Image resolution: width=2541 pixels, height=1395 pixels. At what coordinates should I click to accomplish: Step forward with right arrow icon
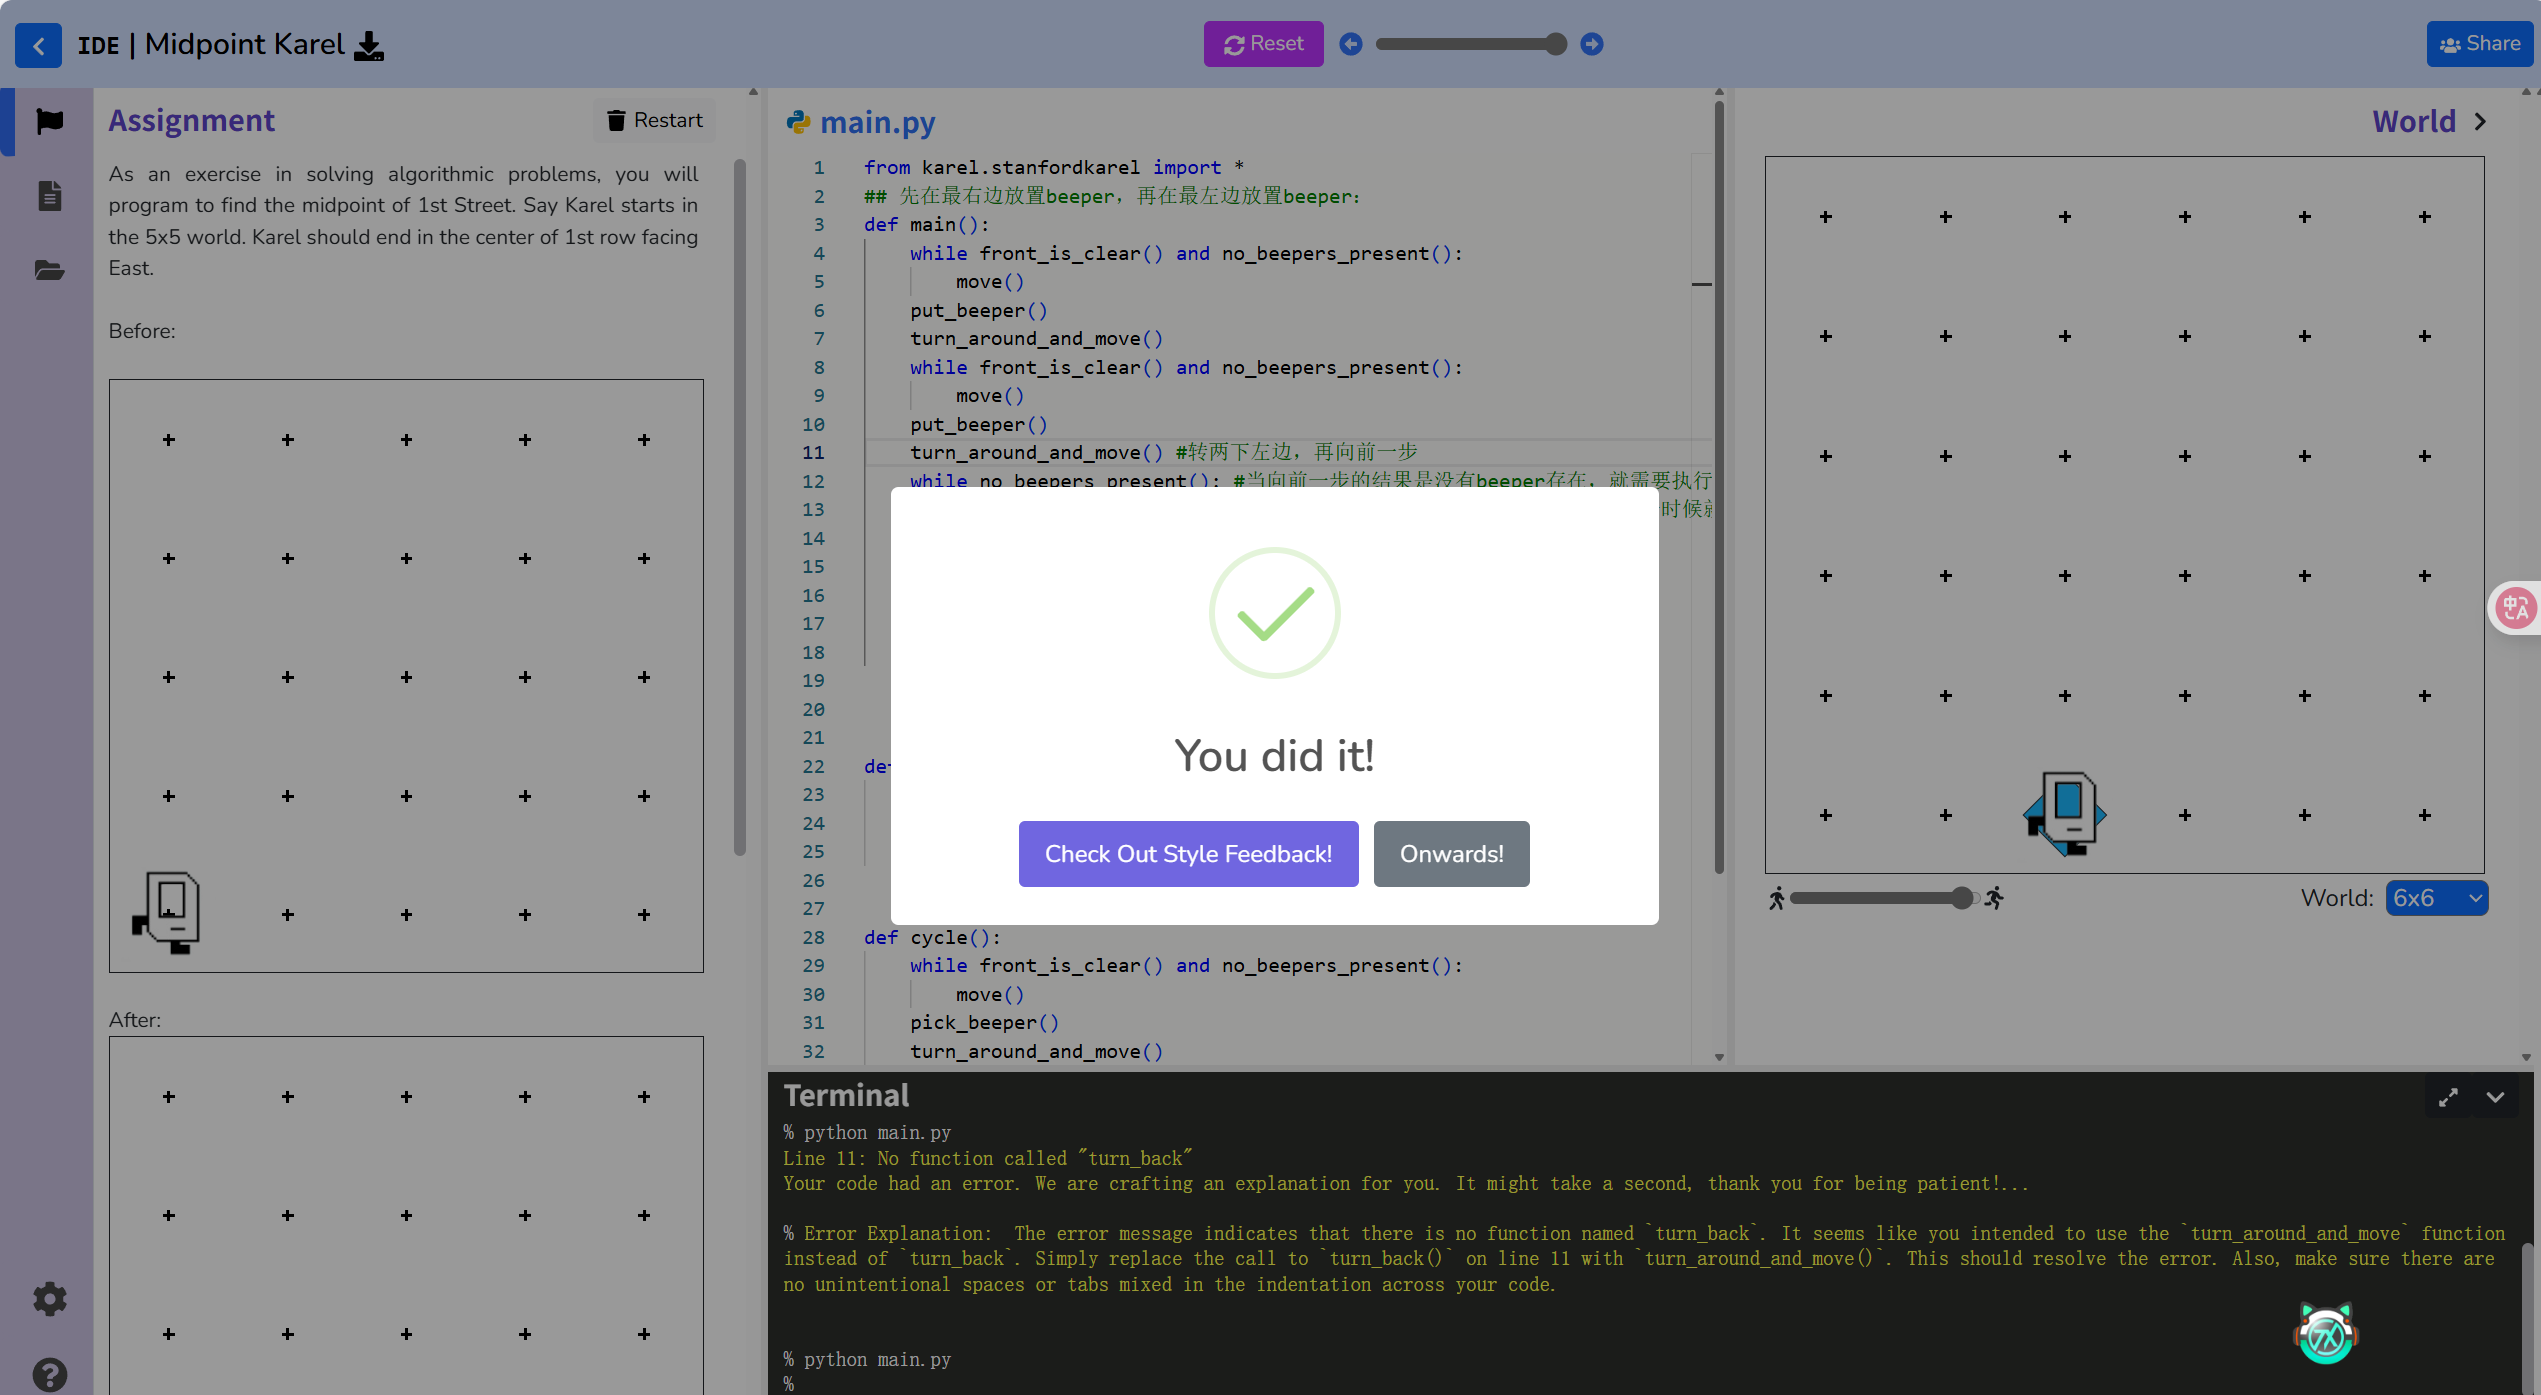1591,44
